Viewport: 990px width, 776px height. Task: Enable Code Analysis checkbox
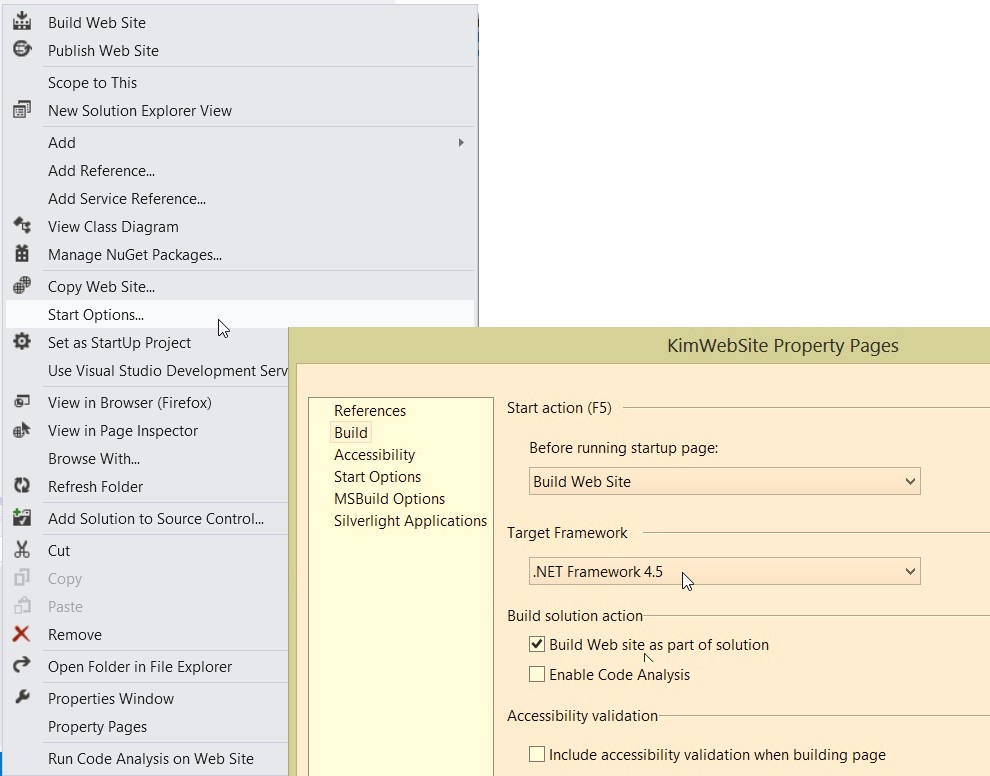point(537,674)
